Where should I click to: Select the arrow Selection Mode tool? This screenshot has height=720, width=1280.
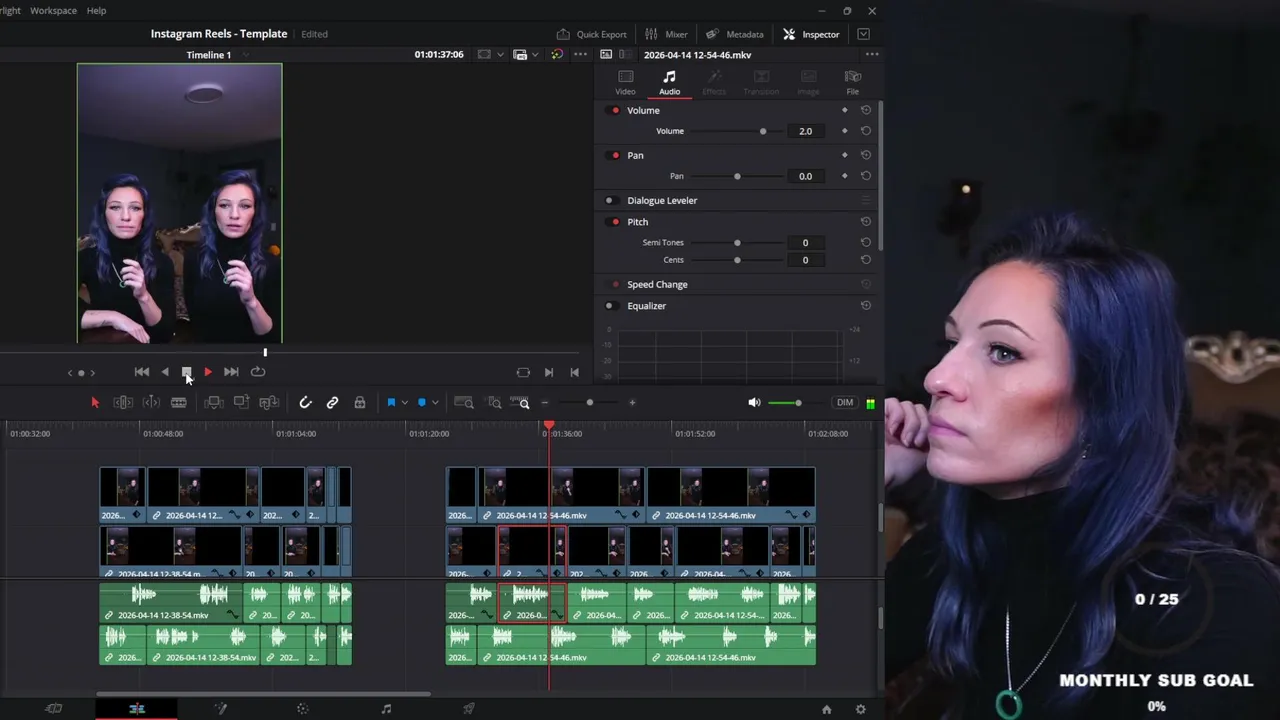tap(95, 402)
